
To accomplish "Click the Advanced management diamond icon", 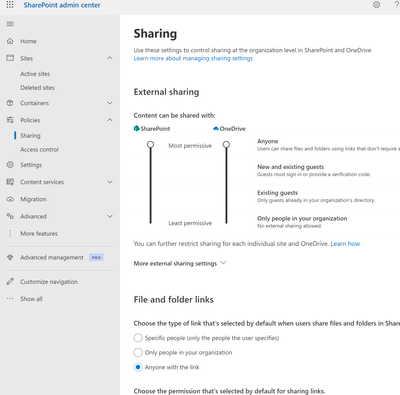I will click(x=10, y=257).
